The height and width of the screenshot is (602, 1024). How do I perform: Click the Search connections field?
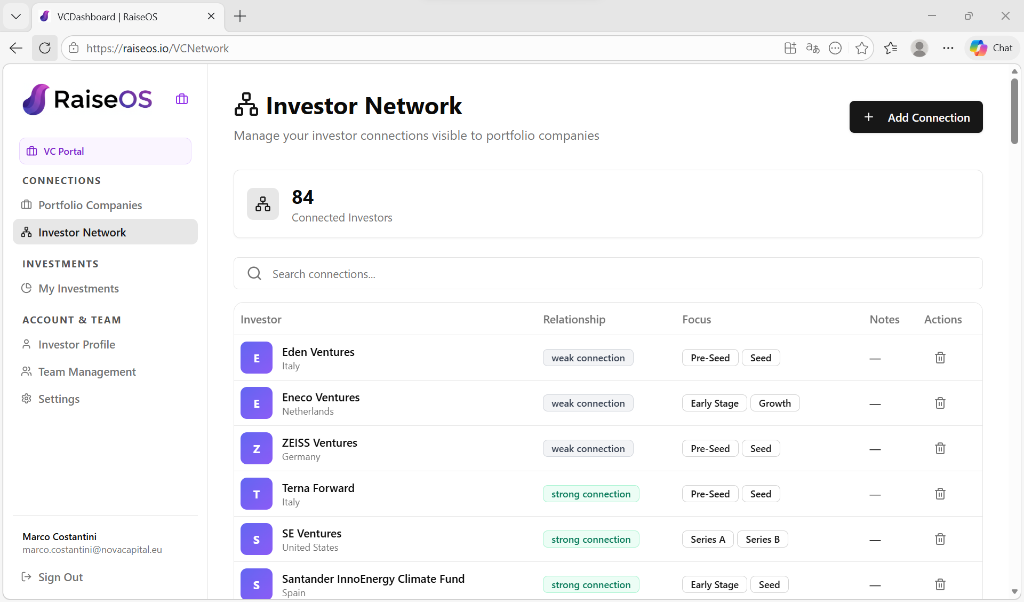608,274
